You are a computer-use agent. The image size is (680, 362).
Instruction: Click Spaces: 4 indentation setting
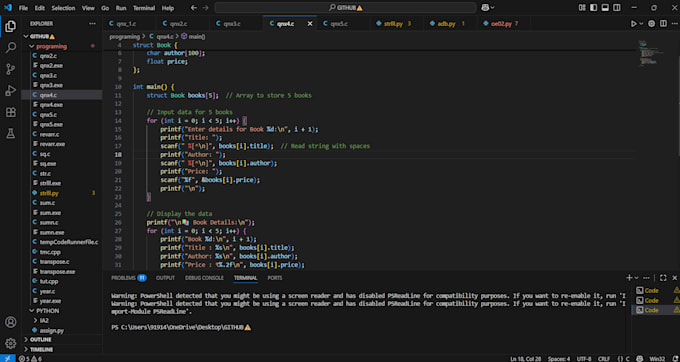pyautogui.click(x=559, y=359)
